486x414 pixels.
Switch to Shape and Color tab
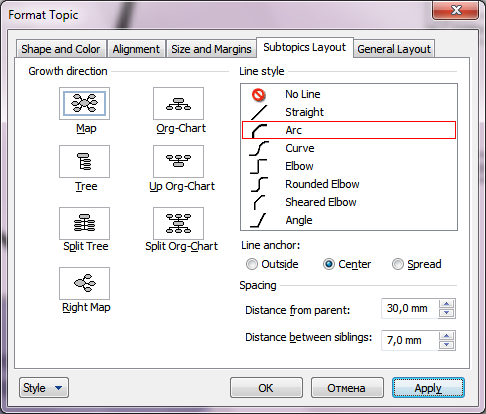pyautogui.click(x=61, y=49)
